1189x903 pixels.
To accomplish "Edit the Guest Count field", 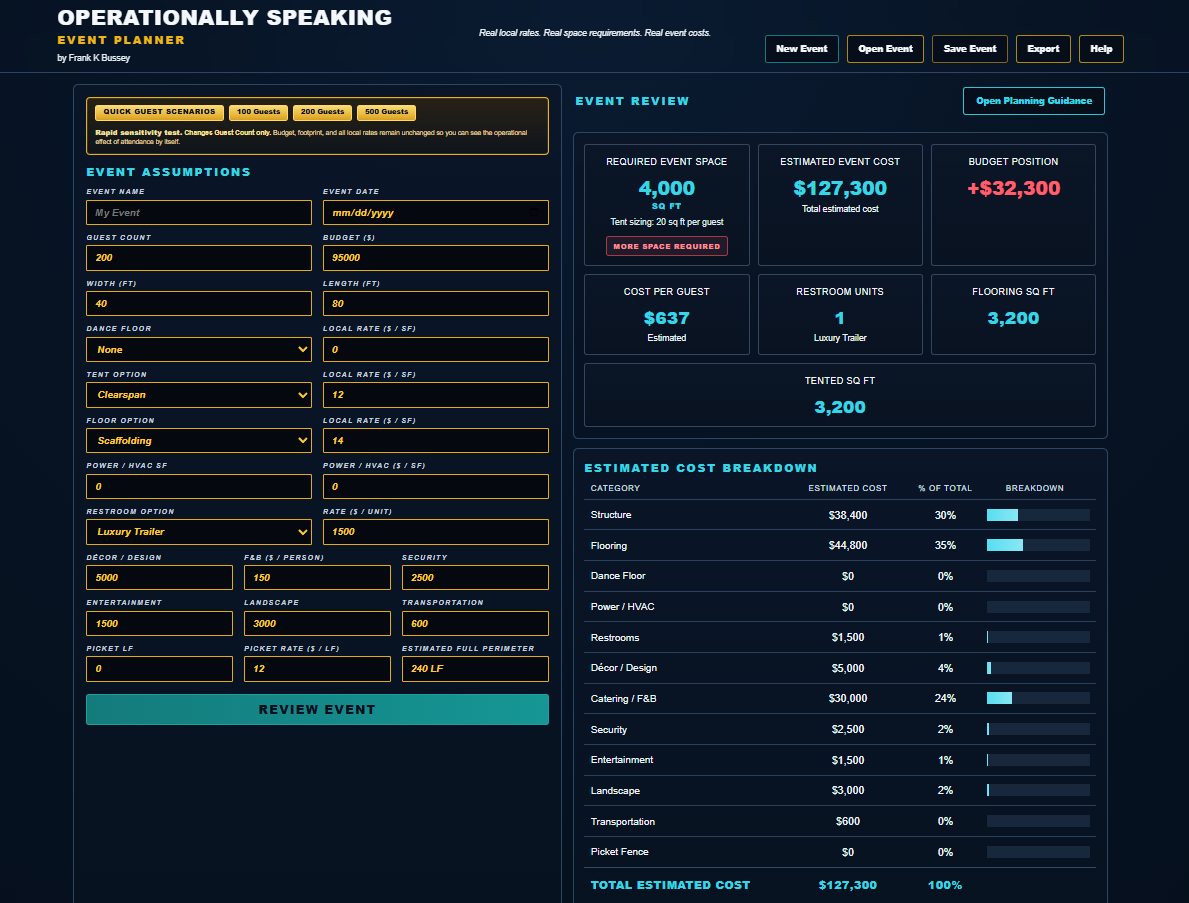I will coord(199,258).
